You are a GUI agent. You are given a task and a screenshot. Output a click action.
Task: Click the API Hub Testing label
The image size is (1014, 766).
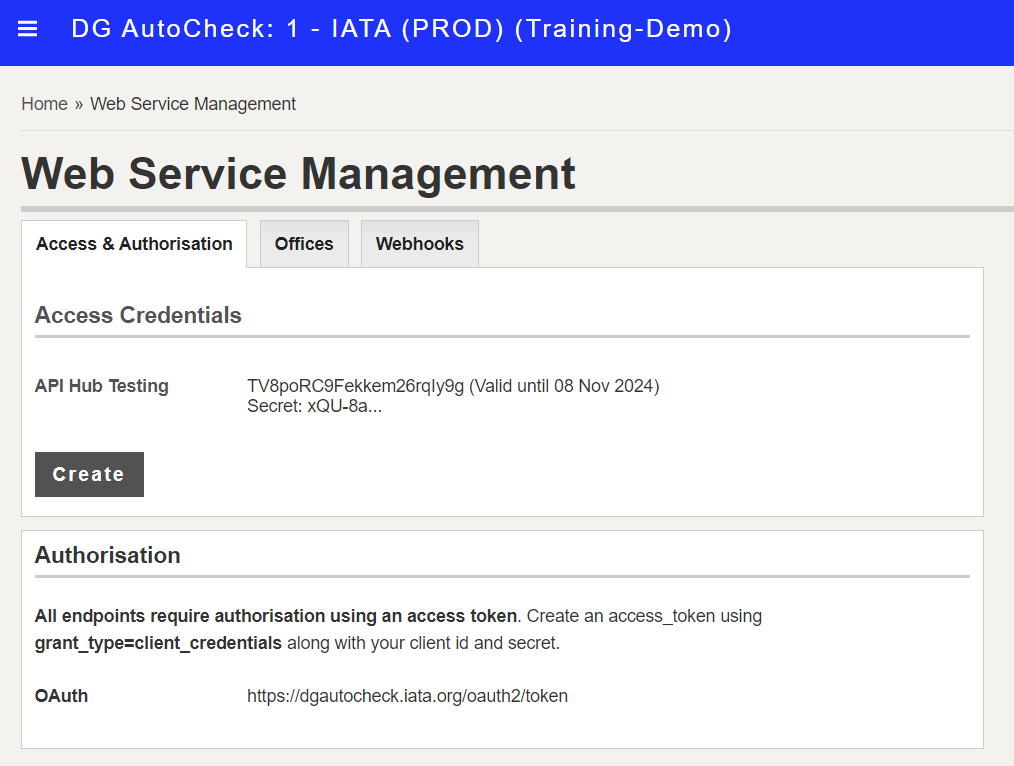pos(102,386)
